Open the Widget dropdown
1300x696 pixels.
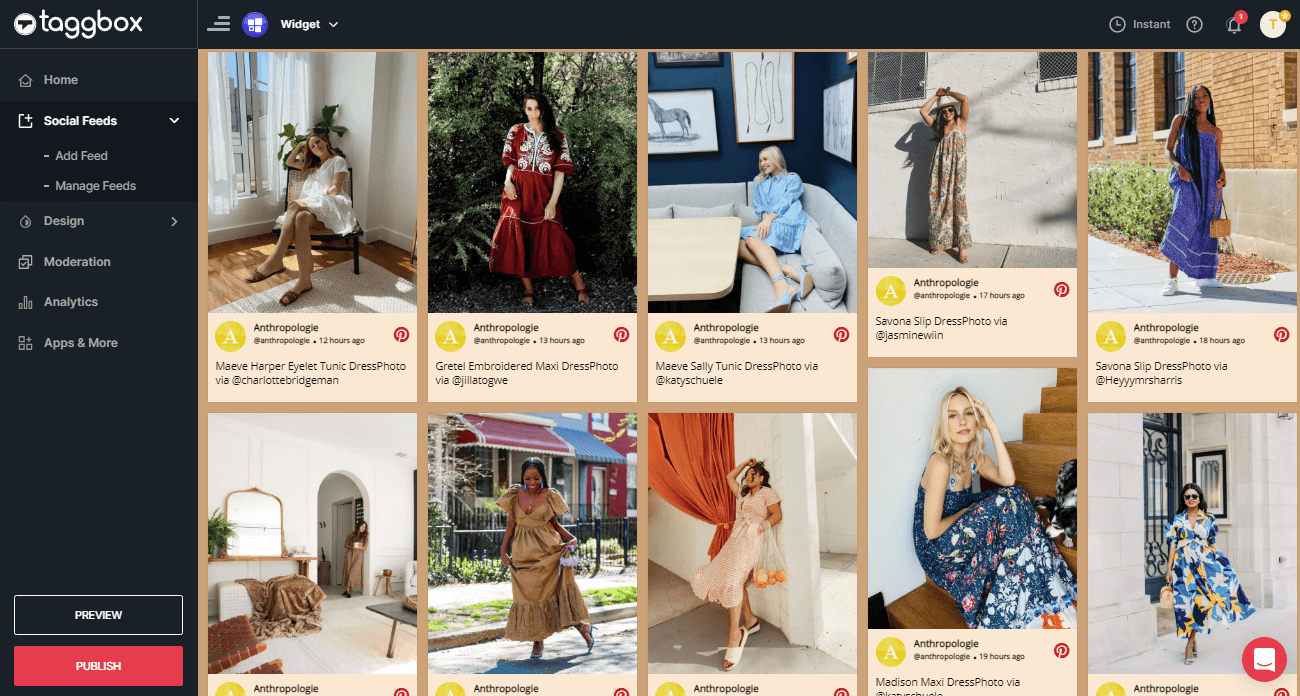pyautogui.click(x=309, y=24)
